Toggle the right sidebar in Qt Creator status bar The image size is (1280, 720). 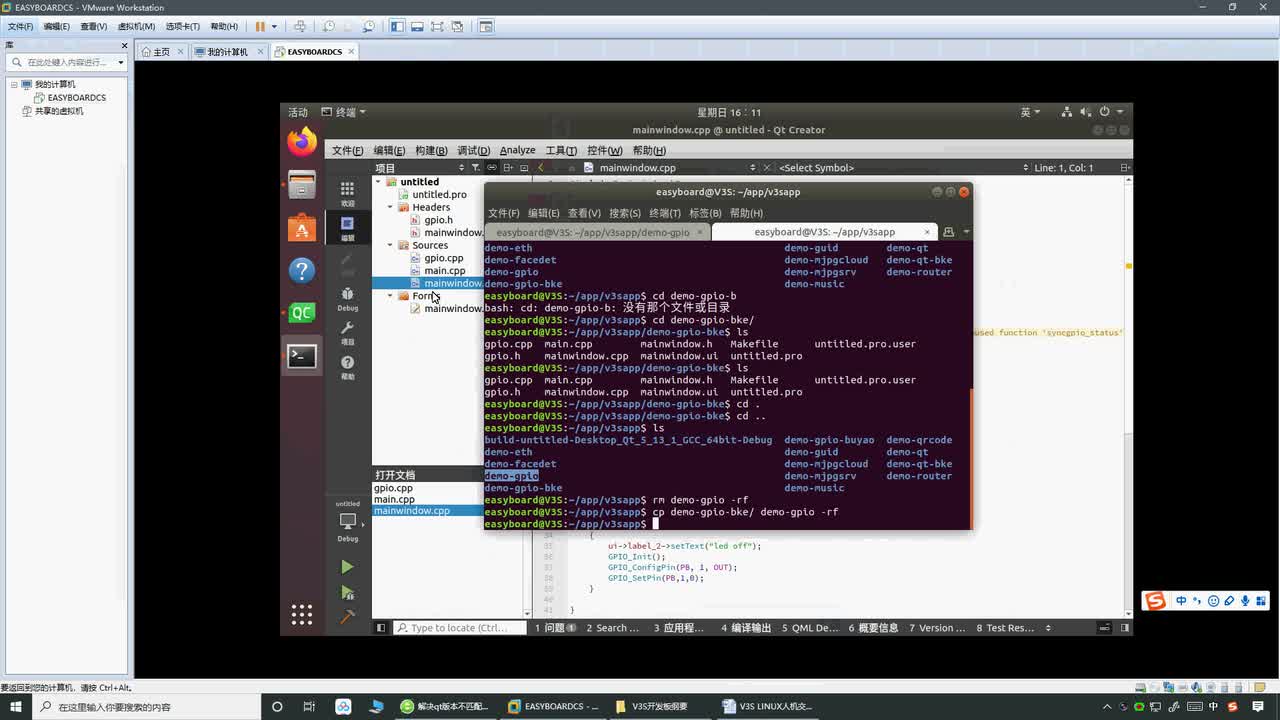[x=1125, y=628]
